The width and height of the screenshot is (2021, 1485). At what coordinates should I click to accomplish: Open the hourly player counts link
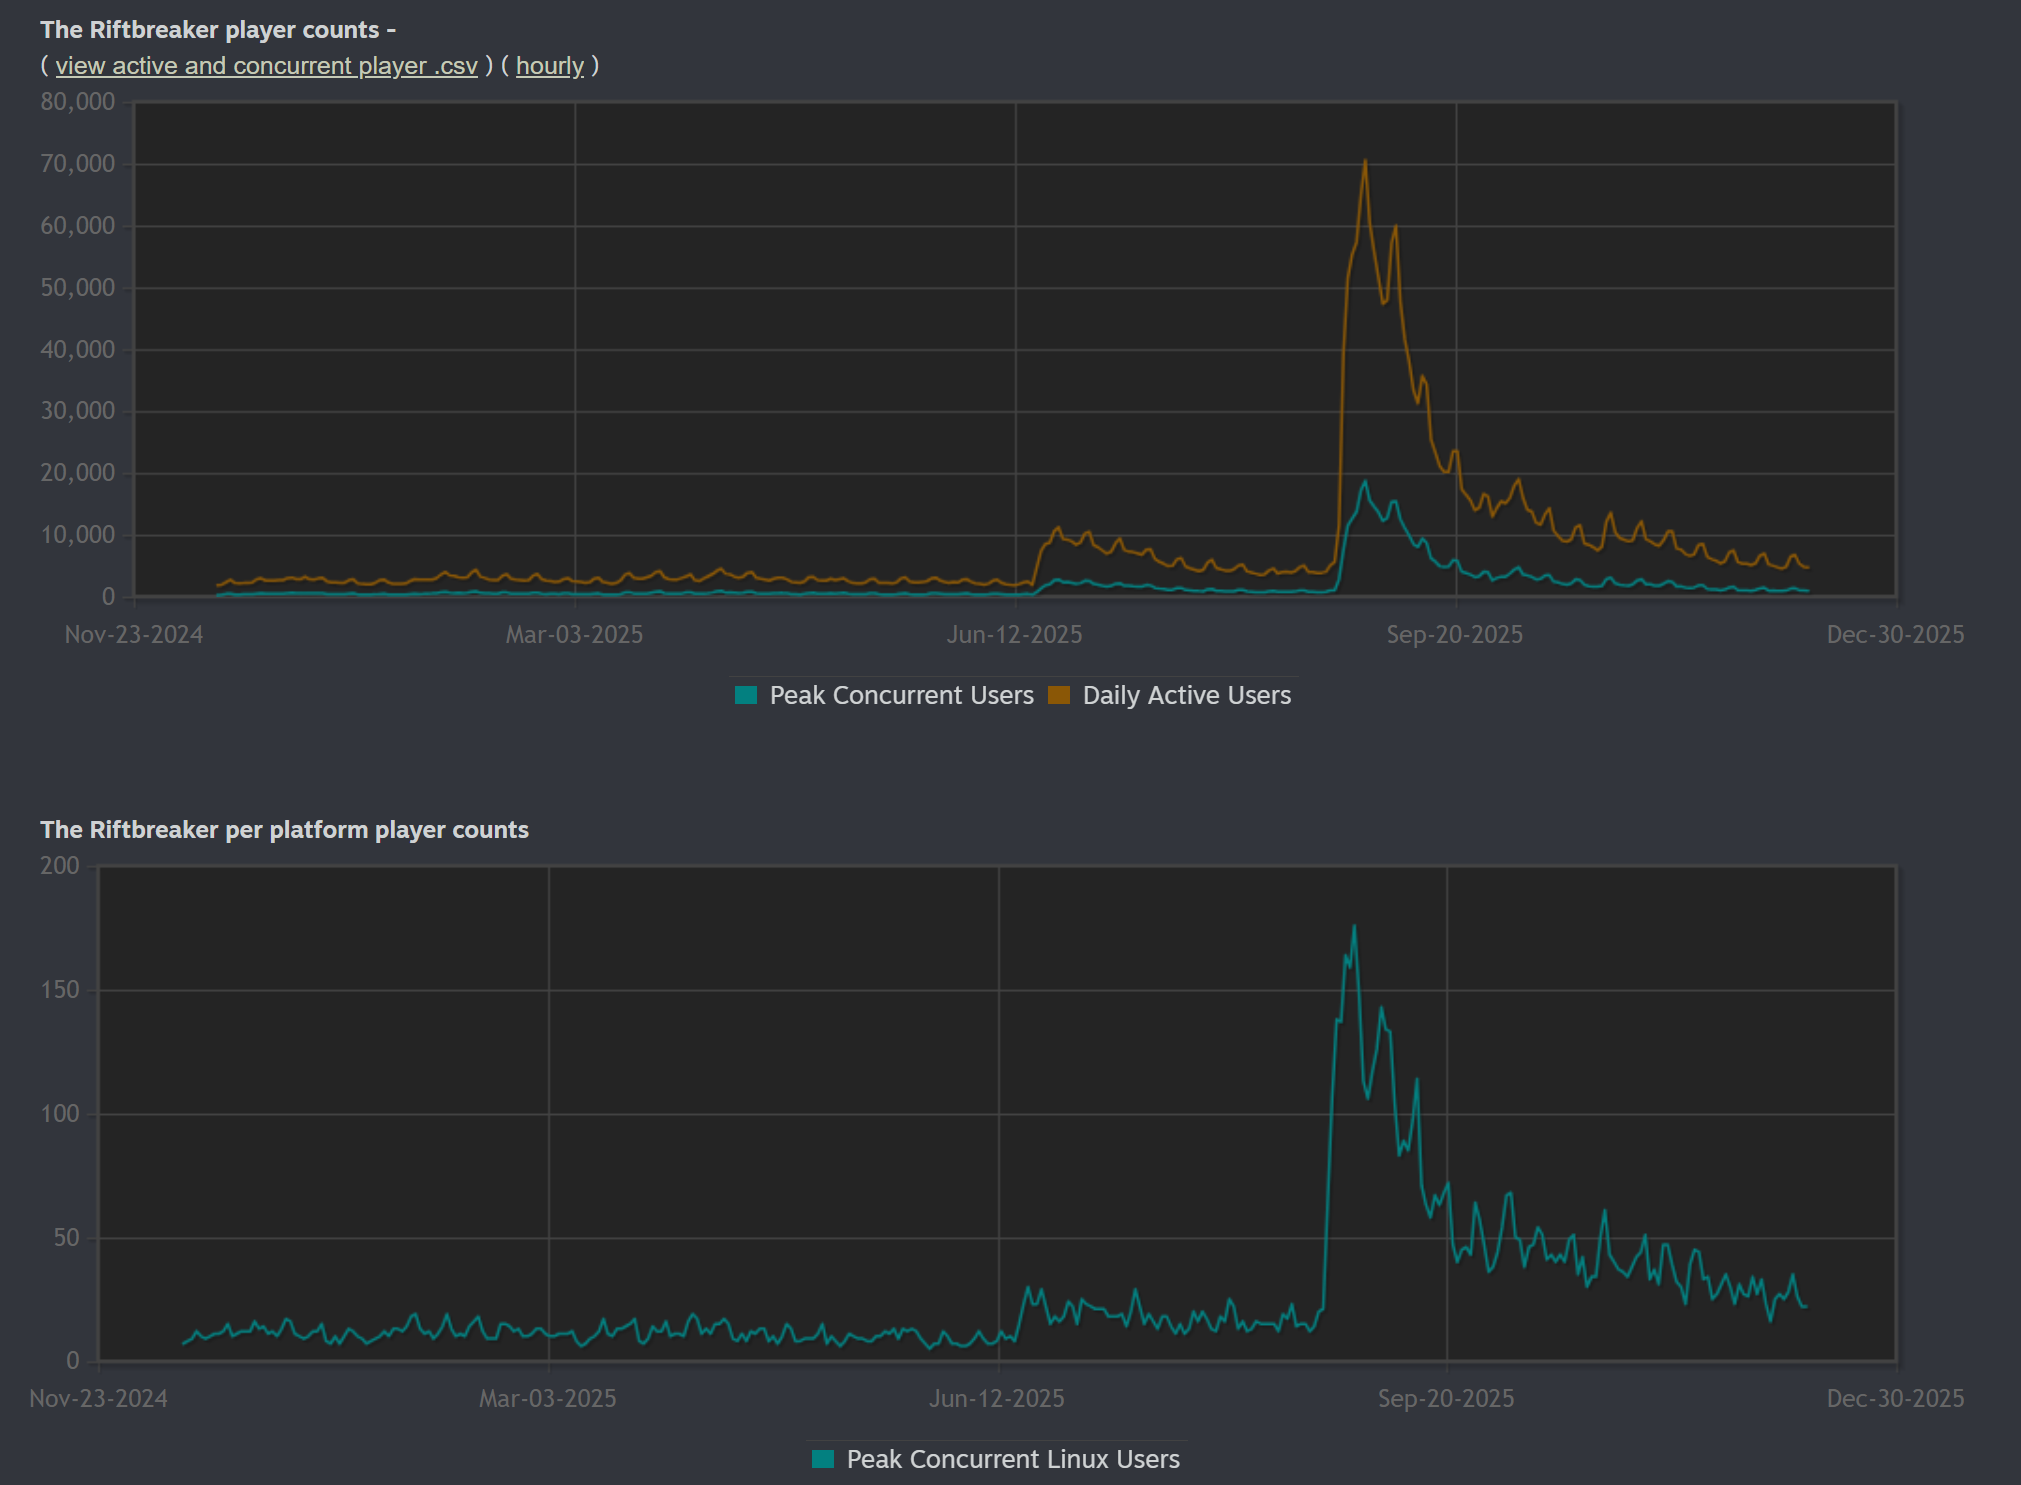pyautogui.click(x=549, y=66)
